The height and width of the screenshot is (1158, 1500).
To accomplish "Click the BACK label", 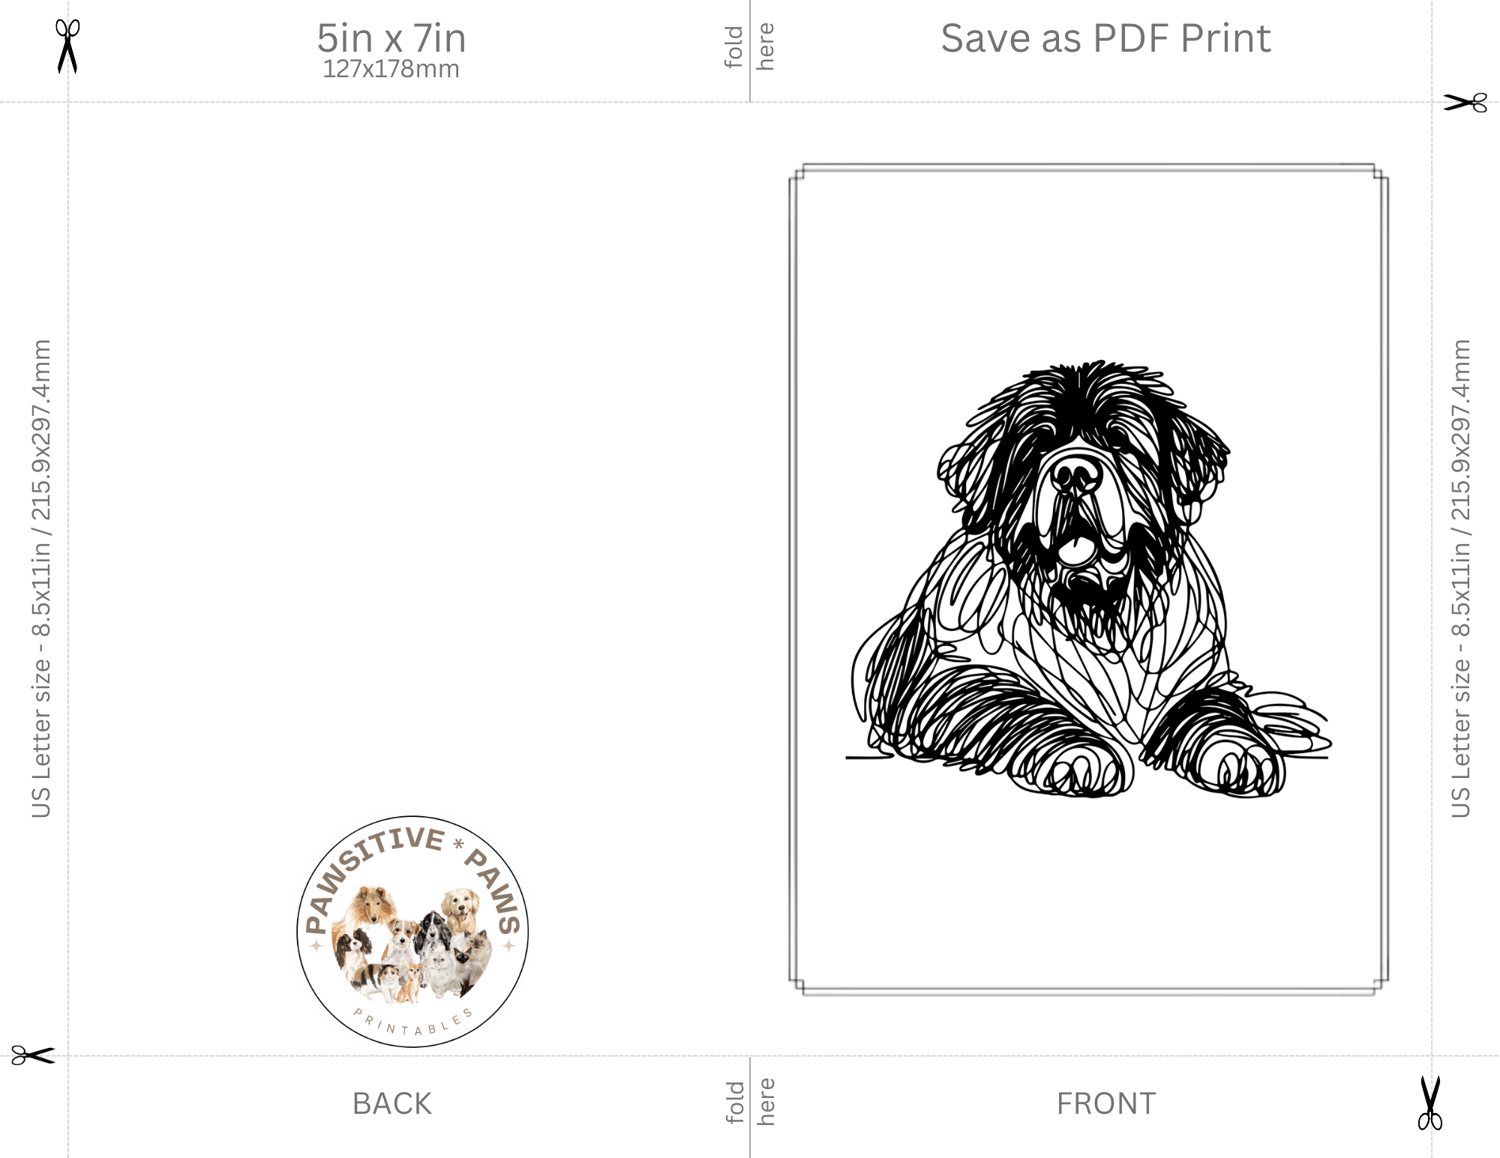I will click(392, 1103).
